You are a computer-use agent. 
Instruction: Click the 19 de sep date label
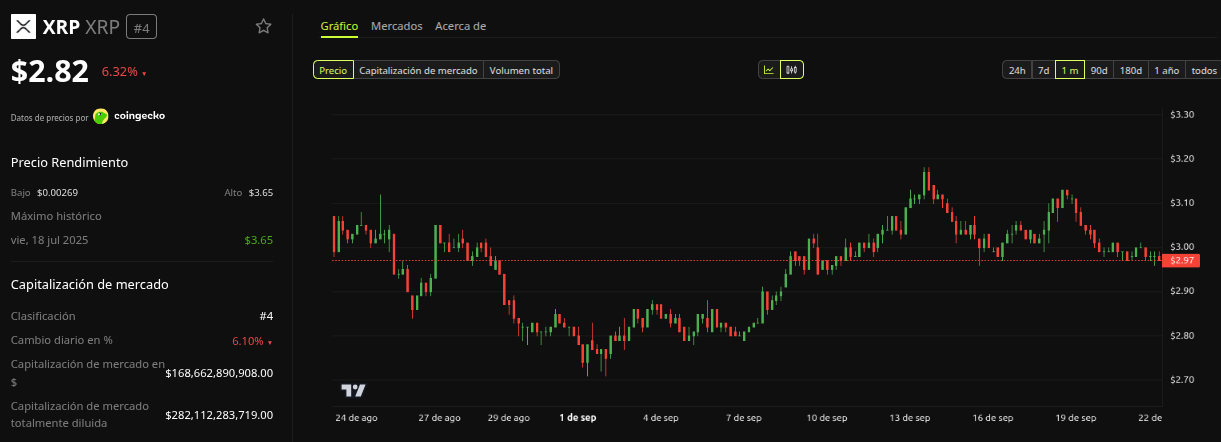pyautogui.click(x=1077, y=417)
